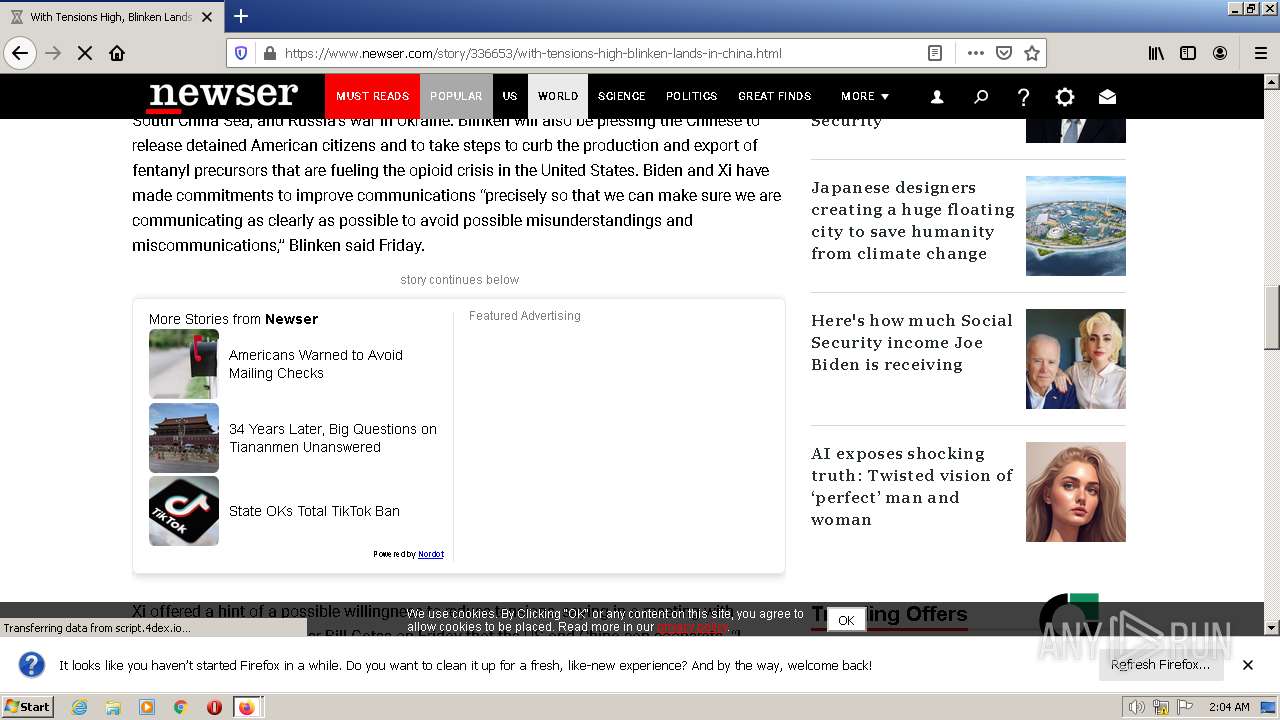The image size is (1280, 720).
Task: Open Chrome from taskbar
Action: coord(180,707)
